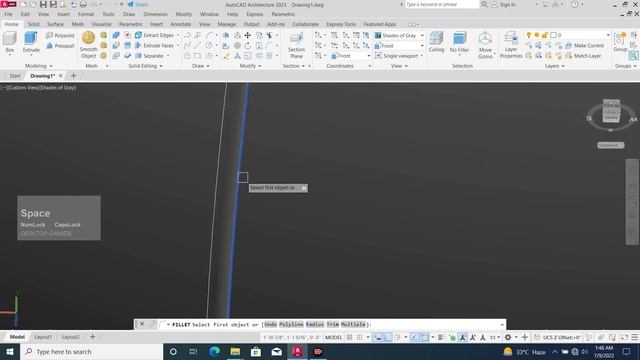640x360 pixels.
Task: Click Windows search box in taskbar
Action: tap(91, 351)
